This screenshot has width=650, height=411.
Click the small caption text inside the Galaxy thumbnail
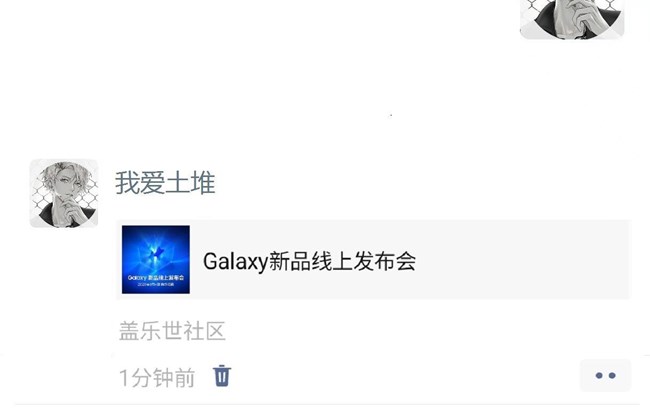(x=156, y=280)
